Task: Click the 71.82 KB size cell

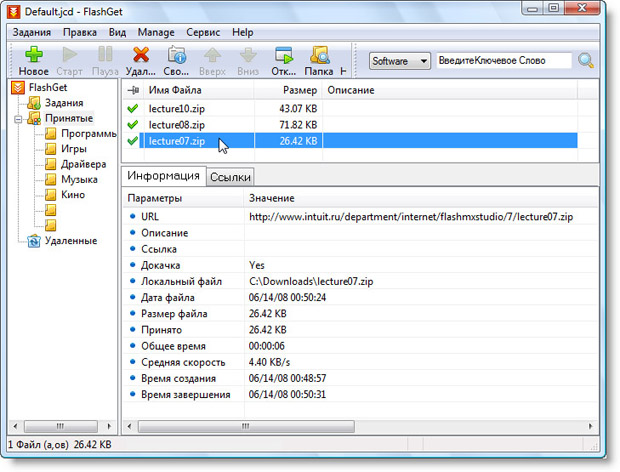Action: pos(298,125)
